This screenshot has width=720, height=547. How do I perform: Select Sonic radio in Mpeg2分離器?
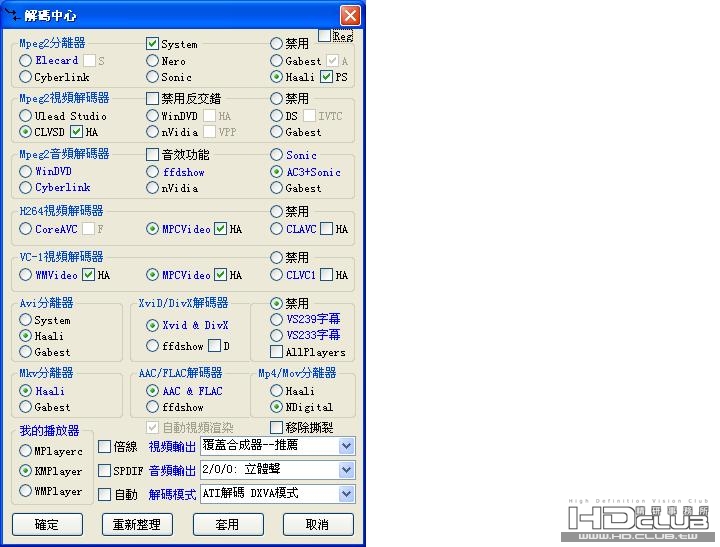(x=152, y=77)
